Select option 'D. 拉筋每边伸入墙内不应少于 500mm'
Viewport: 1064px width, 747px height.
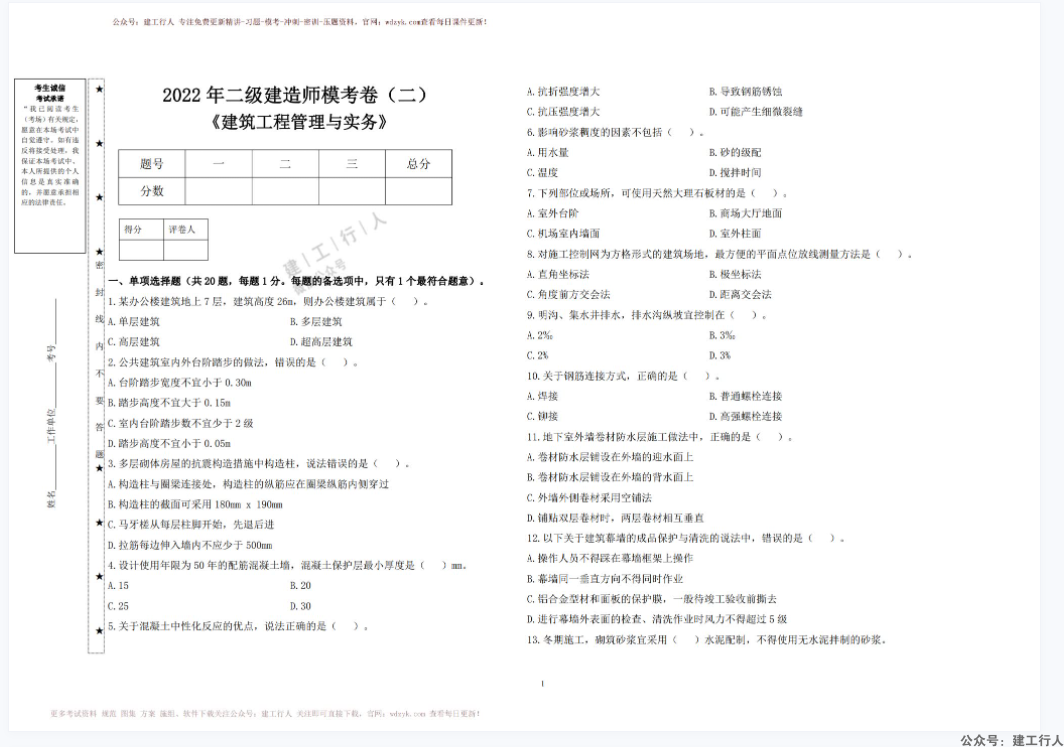(x=190, y=545)
